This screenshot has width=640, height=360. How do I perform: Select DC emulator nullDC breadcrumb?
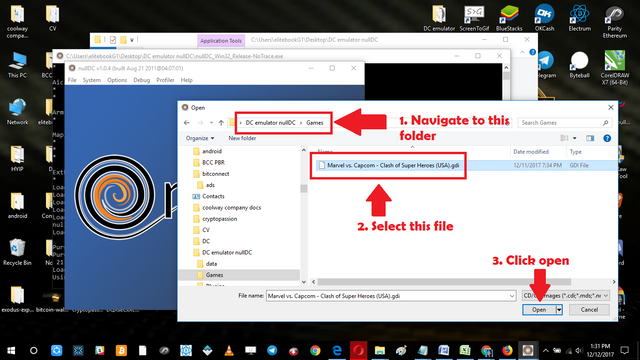click(270, 122)
